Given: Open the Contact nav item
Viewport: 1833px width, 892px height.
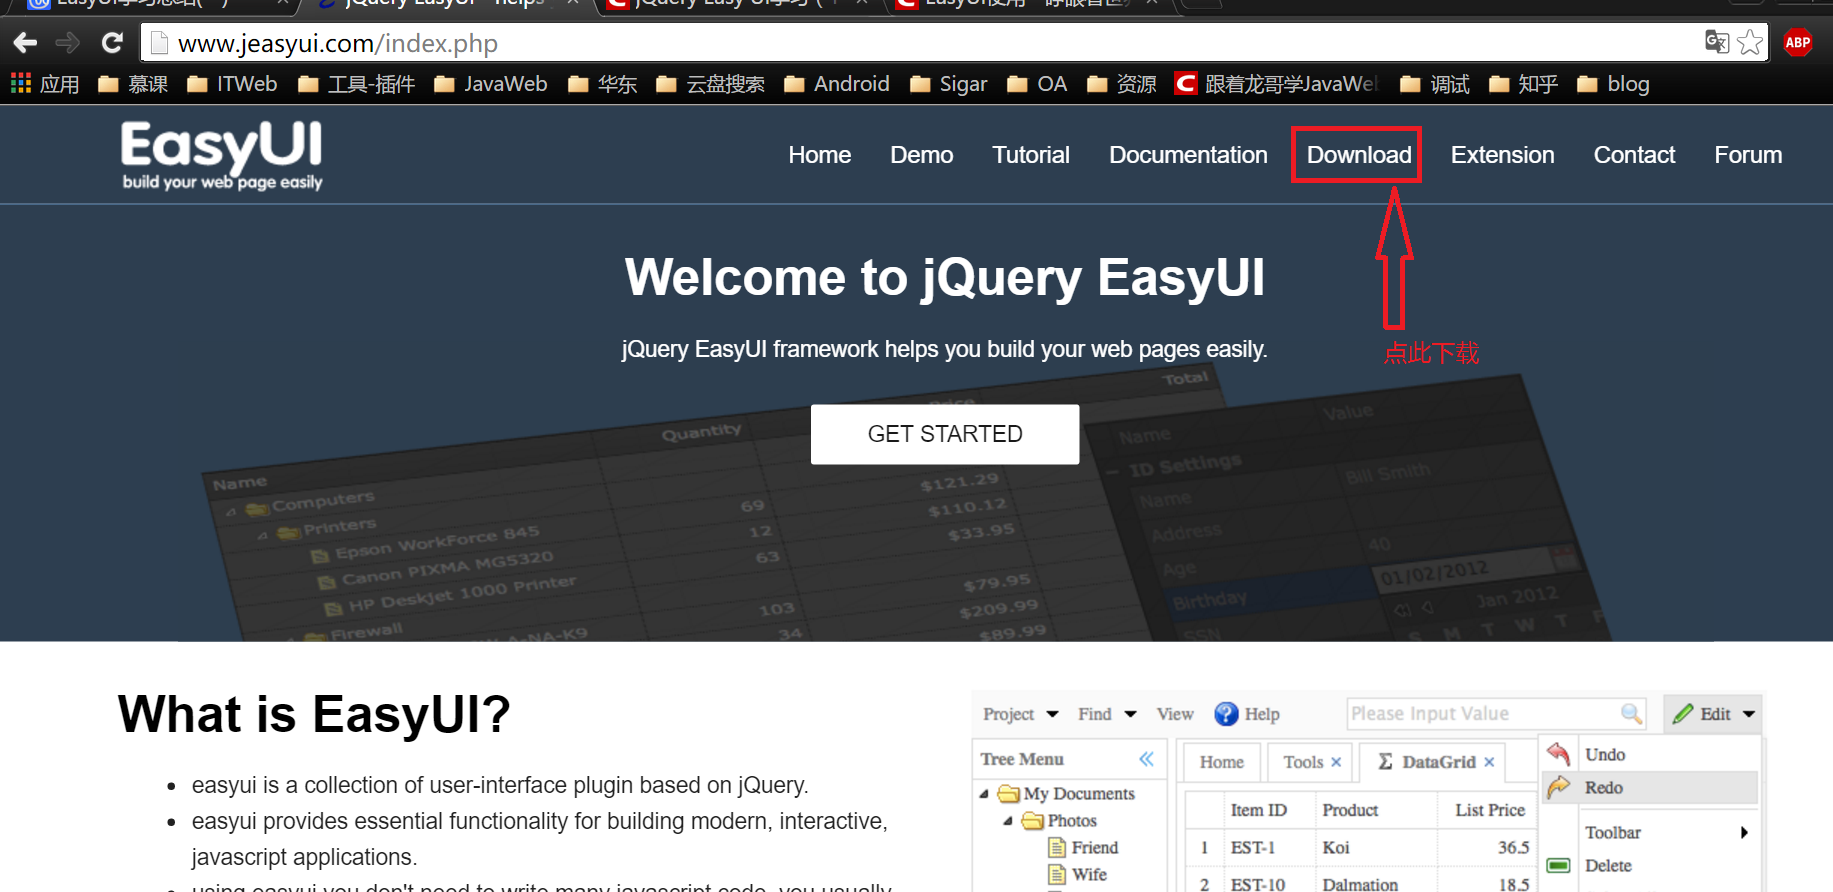Looking at the screenshot, I should pos(1635,155).
